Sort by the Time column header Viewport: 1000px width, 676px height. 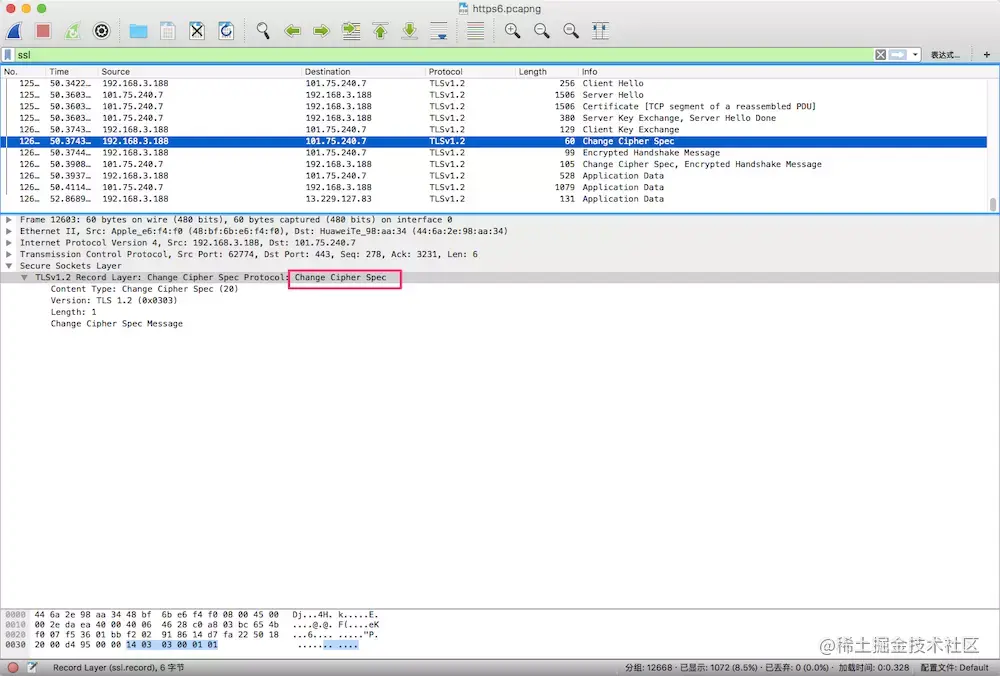click(71, 71)
